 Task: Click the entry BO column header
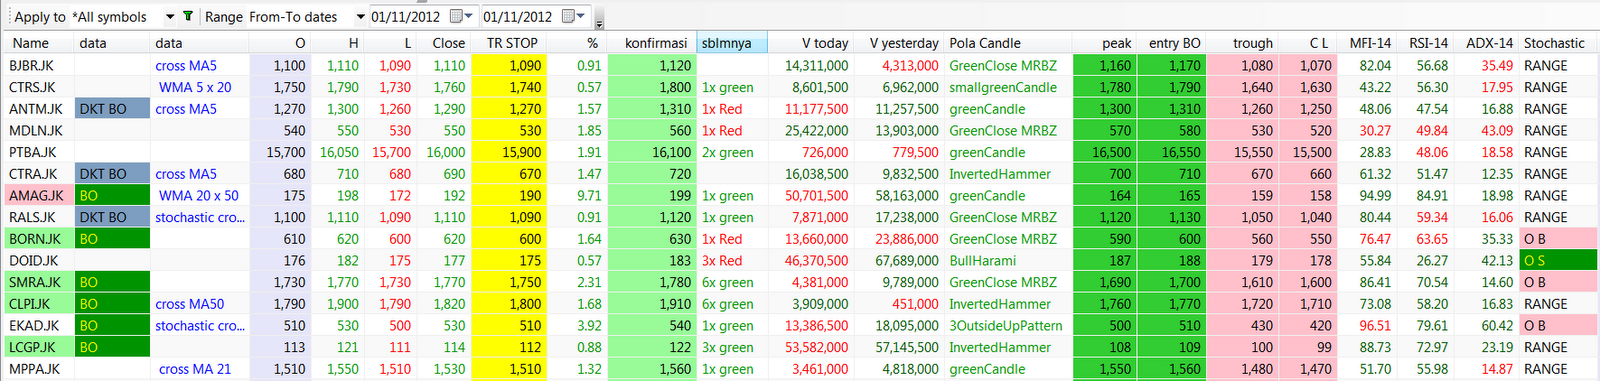click(x=1172, y=43)
